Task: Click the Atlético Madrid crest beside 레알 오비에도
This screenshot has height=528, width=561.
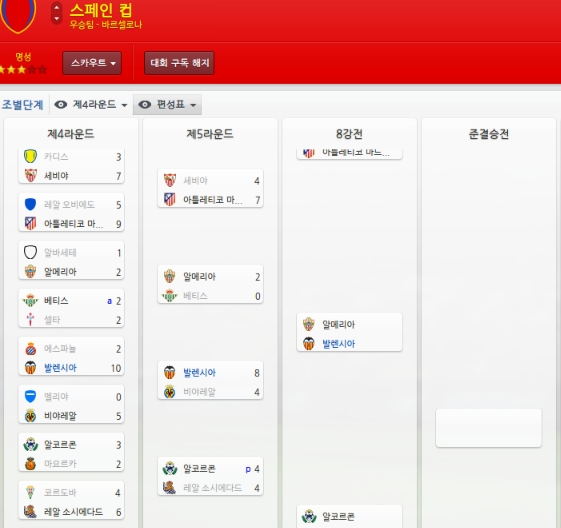Action: click(x=30, y=224)
